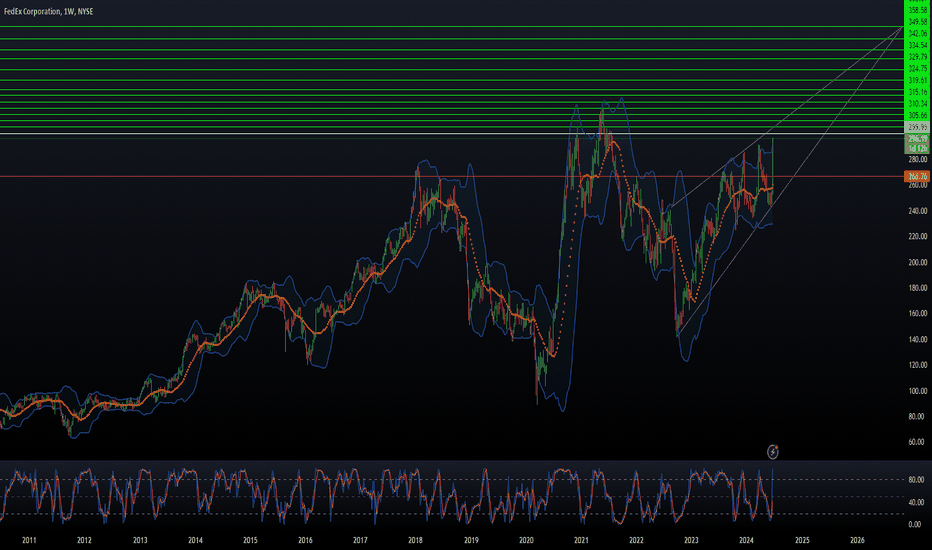The width and height of the screenshot is (932, 550).
Task: Click the FedEx Corporation, 1W, NYSE chart title
Action: pos(48,11)
